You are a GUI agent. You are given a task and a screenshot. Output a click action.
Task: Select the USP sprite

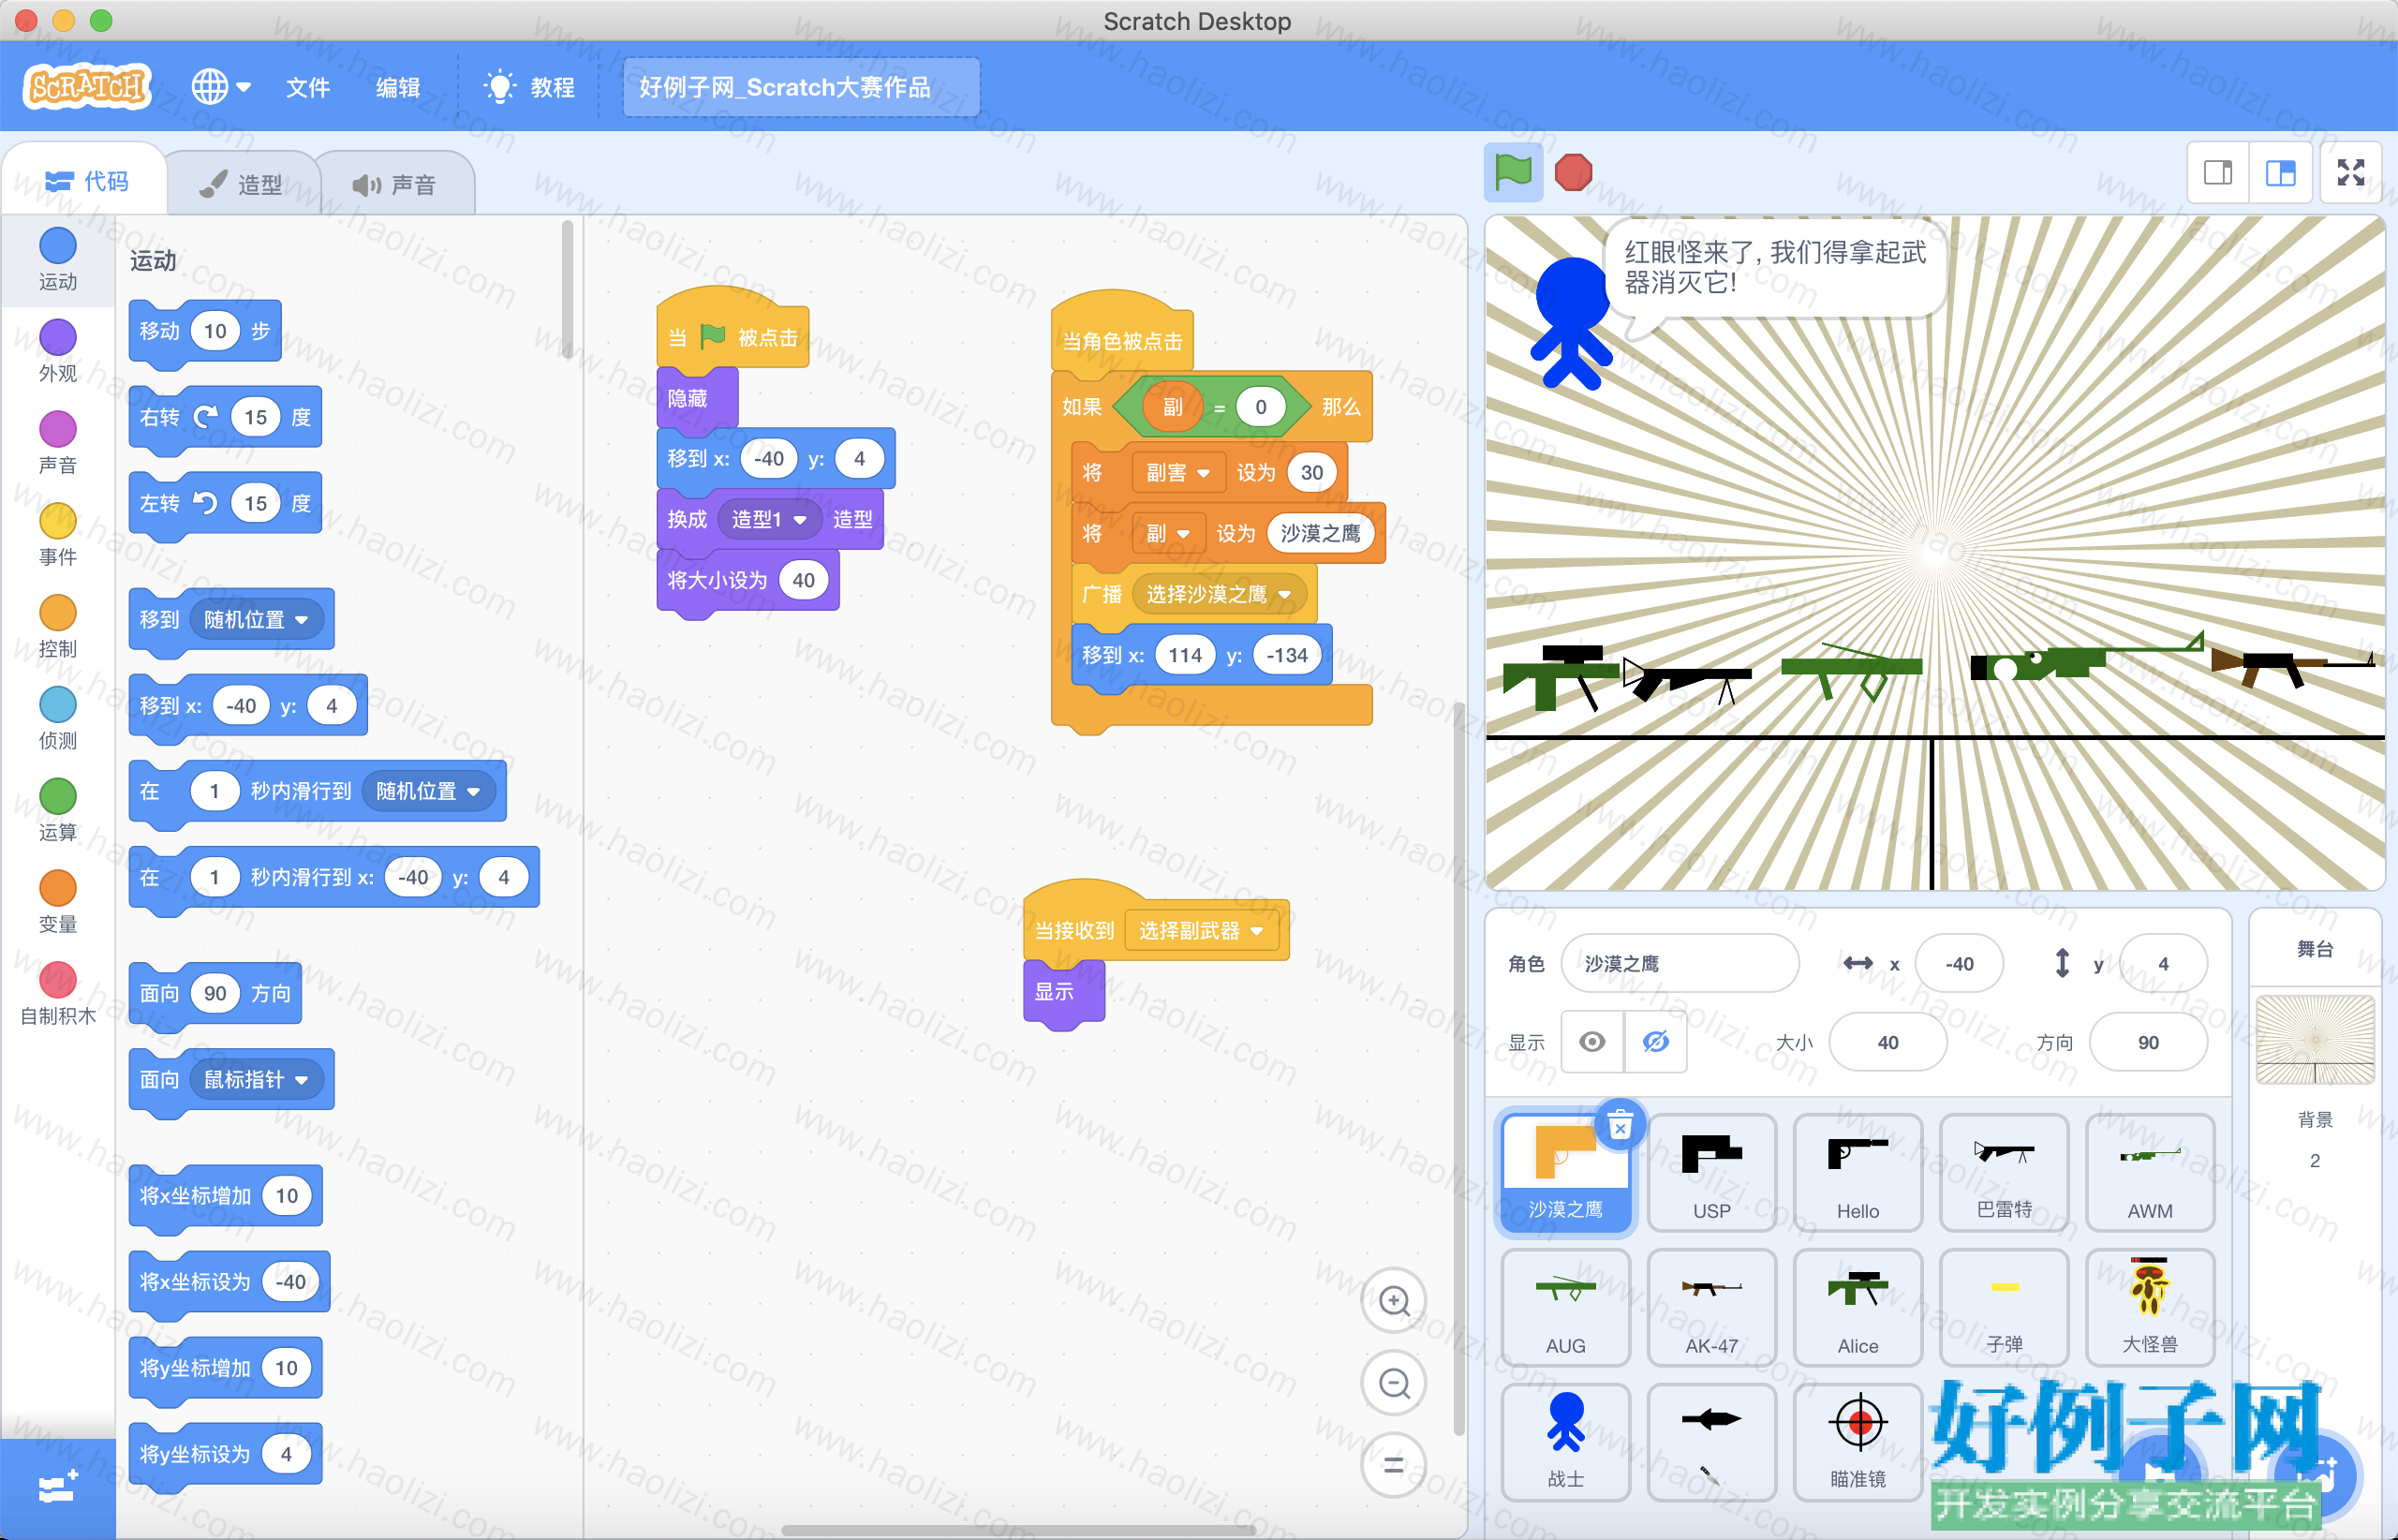[x=1711, y=1173]
